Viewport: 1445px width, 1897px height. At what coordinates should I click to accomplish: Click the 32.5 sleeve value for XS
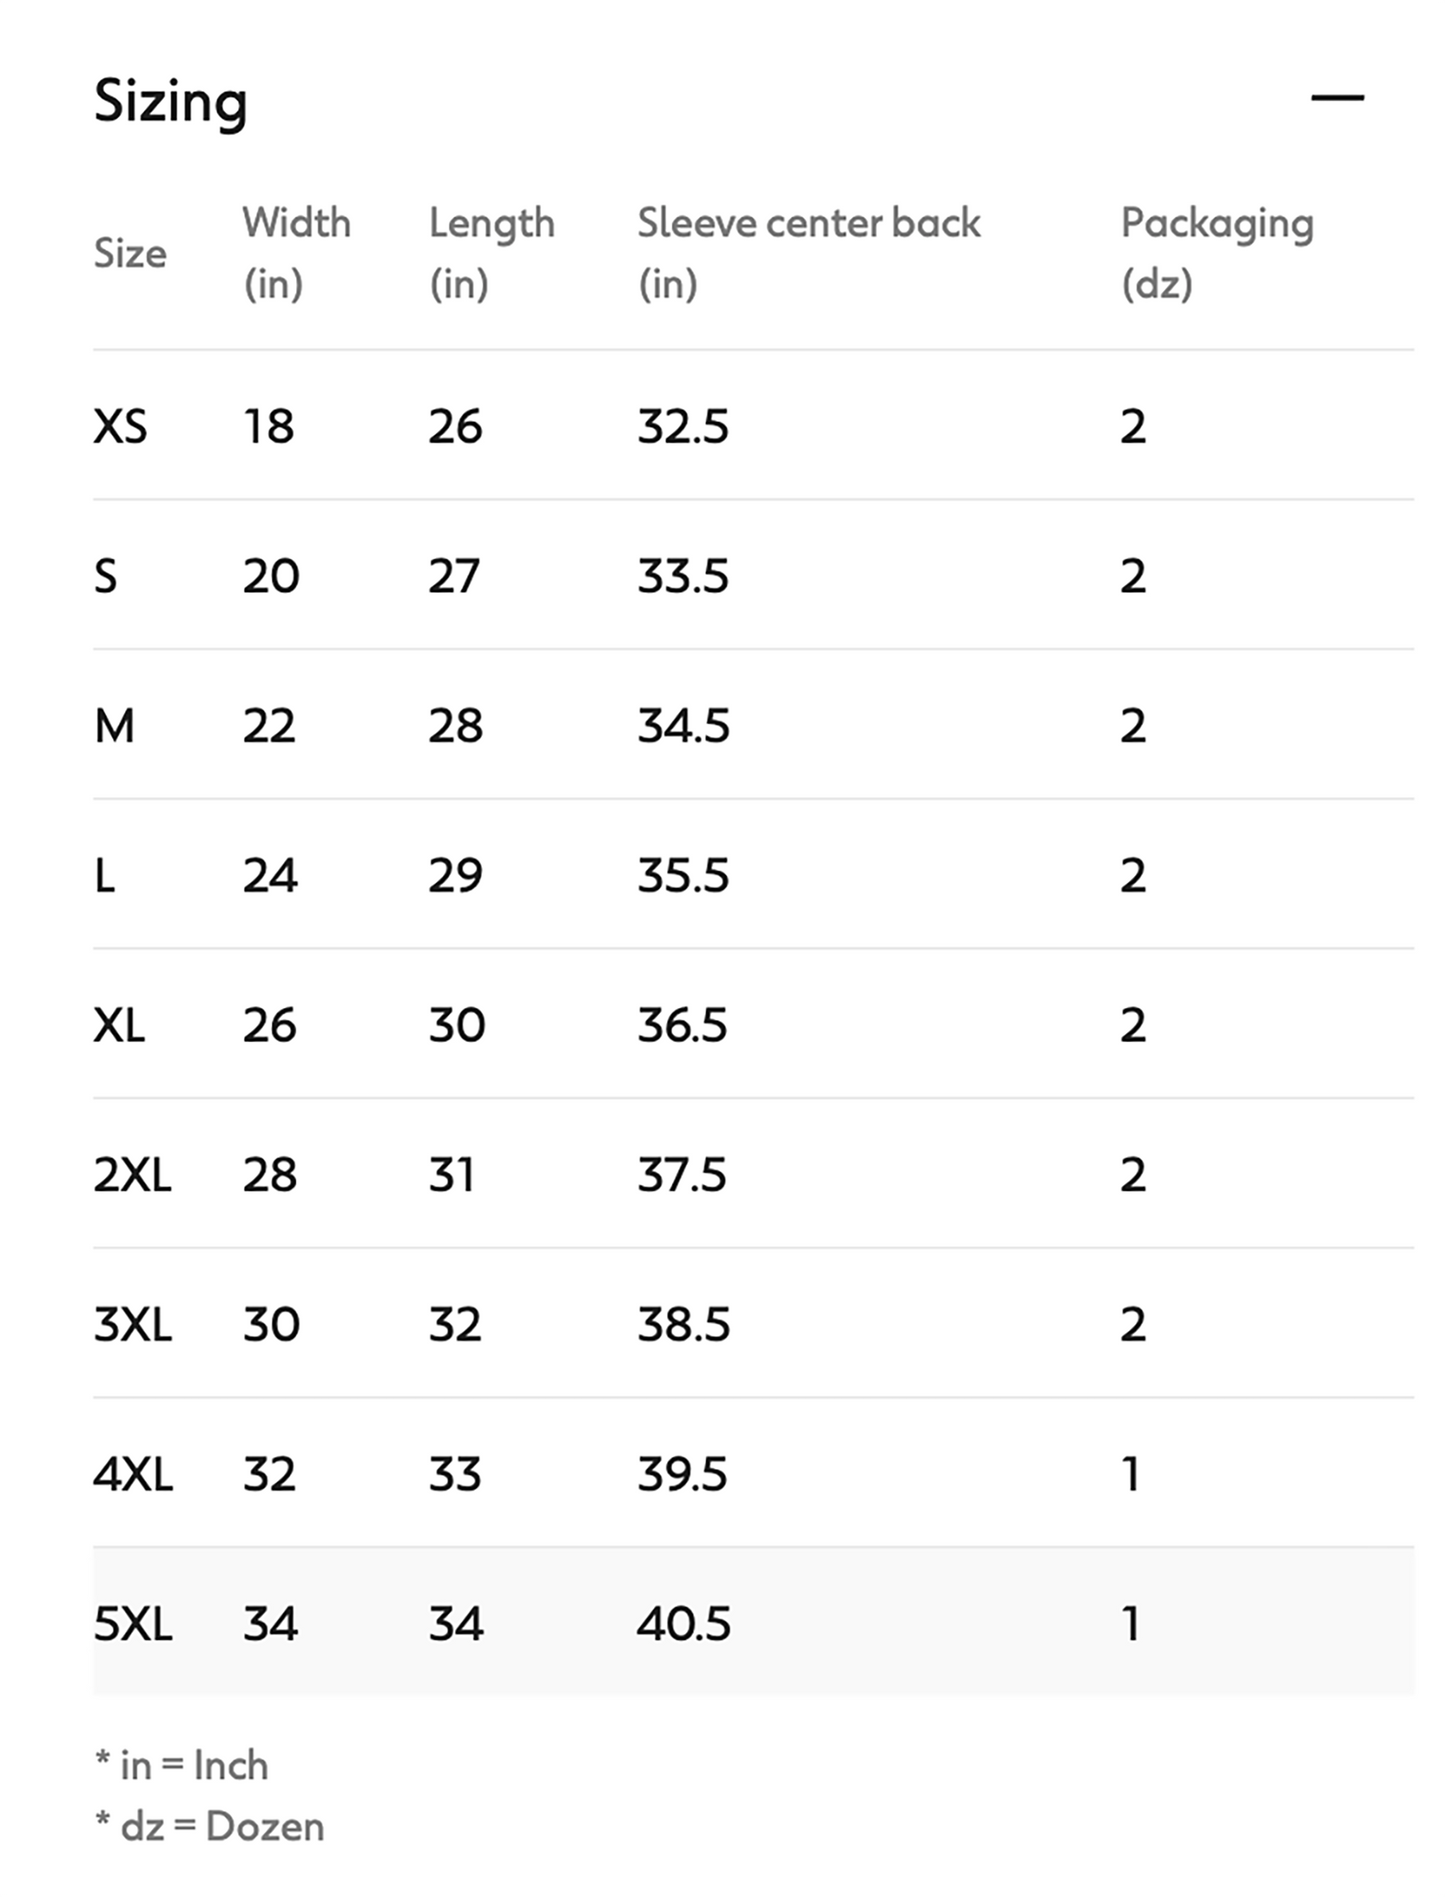pos(684,427)
